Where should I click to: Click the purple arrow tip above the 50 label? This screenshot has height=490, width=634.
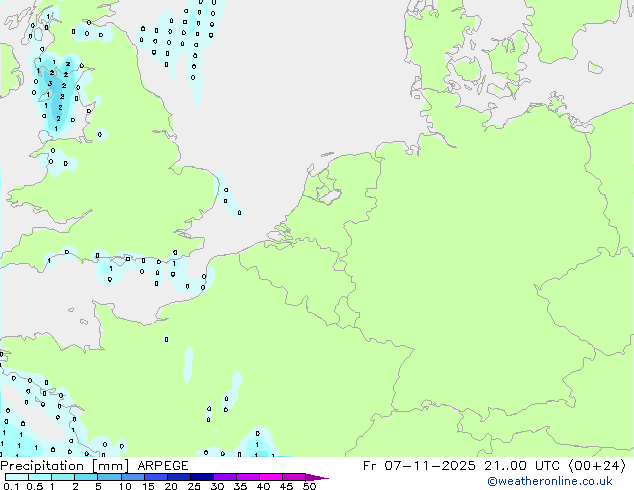[x=317, y=478]
